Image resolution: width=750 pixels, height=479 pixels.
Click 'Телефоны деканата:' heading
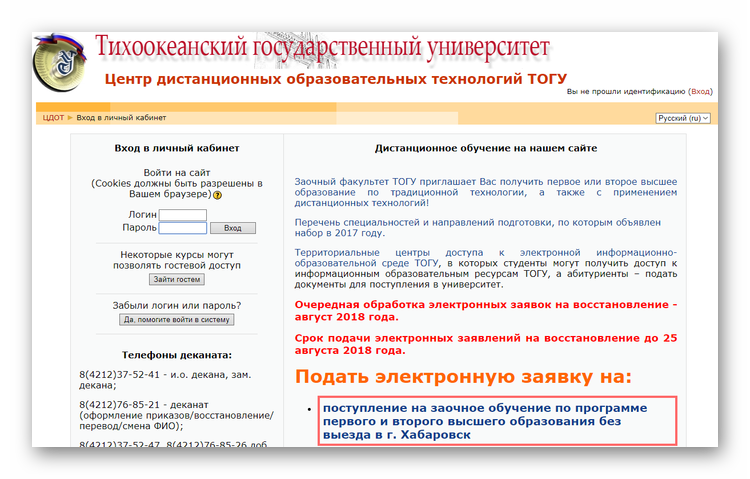coord(177,355)
